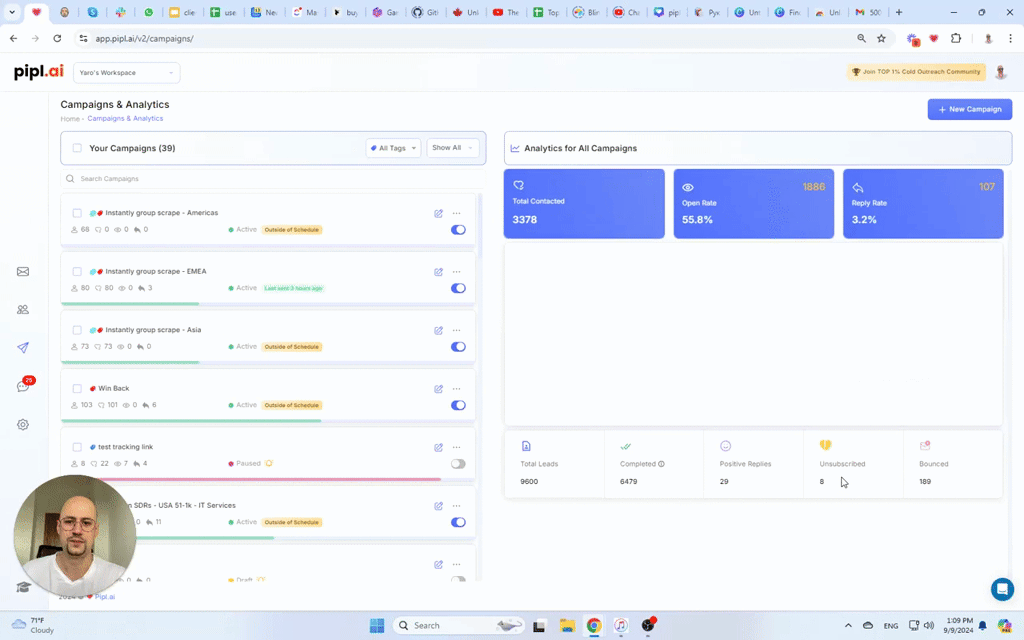This screenshot has height=640, width=1024.
Task: Open the three-dot menu for Win Back campaign
Action: click(x=457, y=389)
